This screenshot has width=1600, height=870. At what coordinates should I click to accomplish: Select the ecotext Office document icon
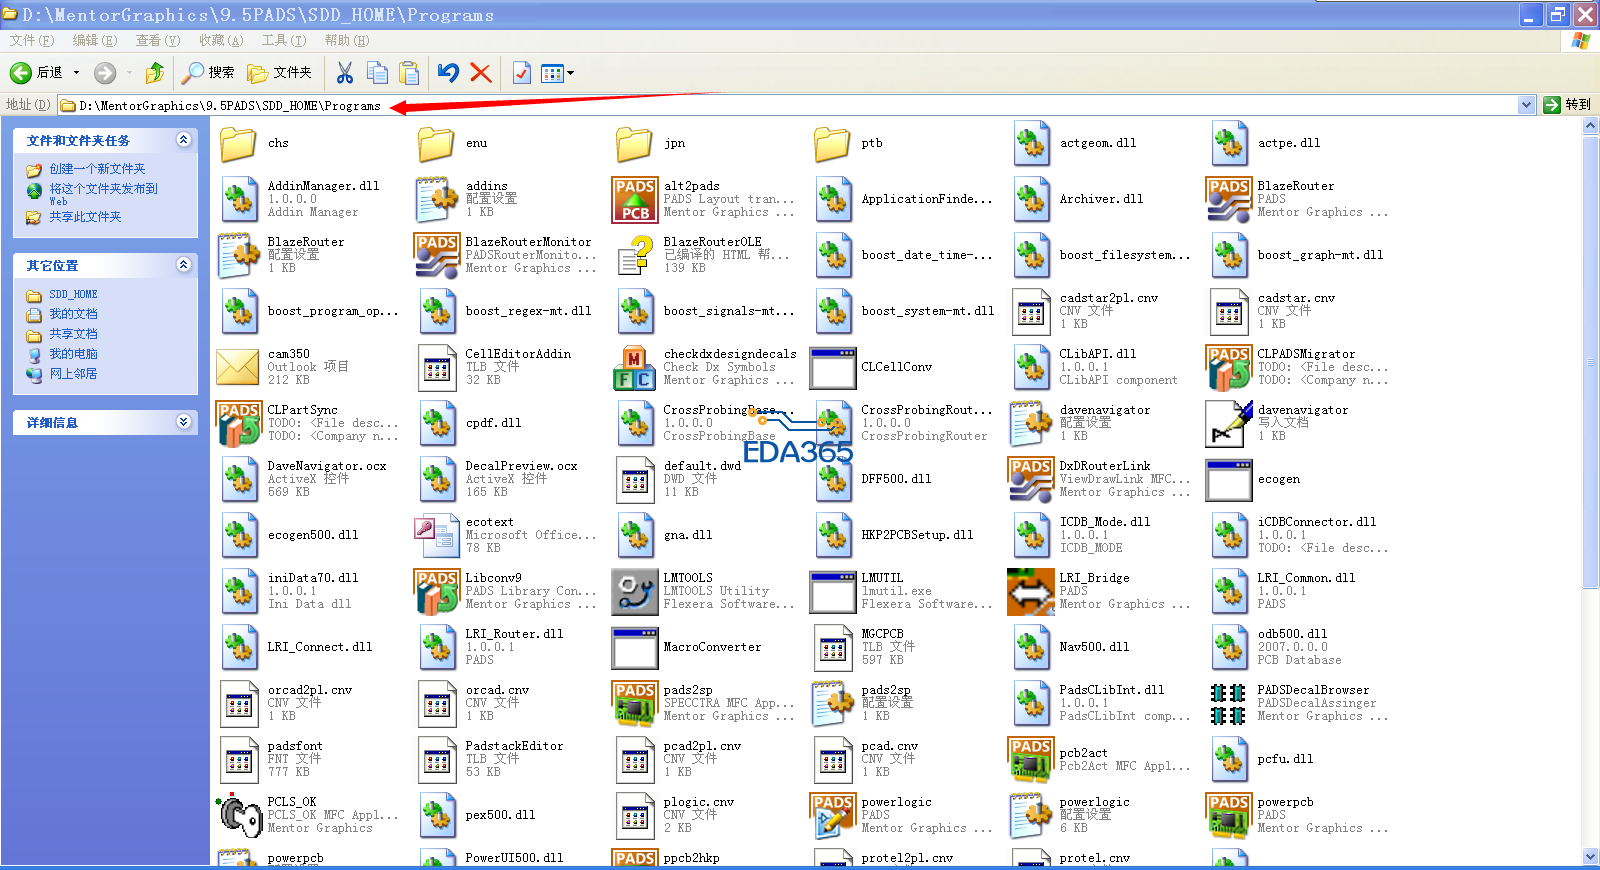pos(436,535)
